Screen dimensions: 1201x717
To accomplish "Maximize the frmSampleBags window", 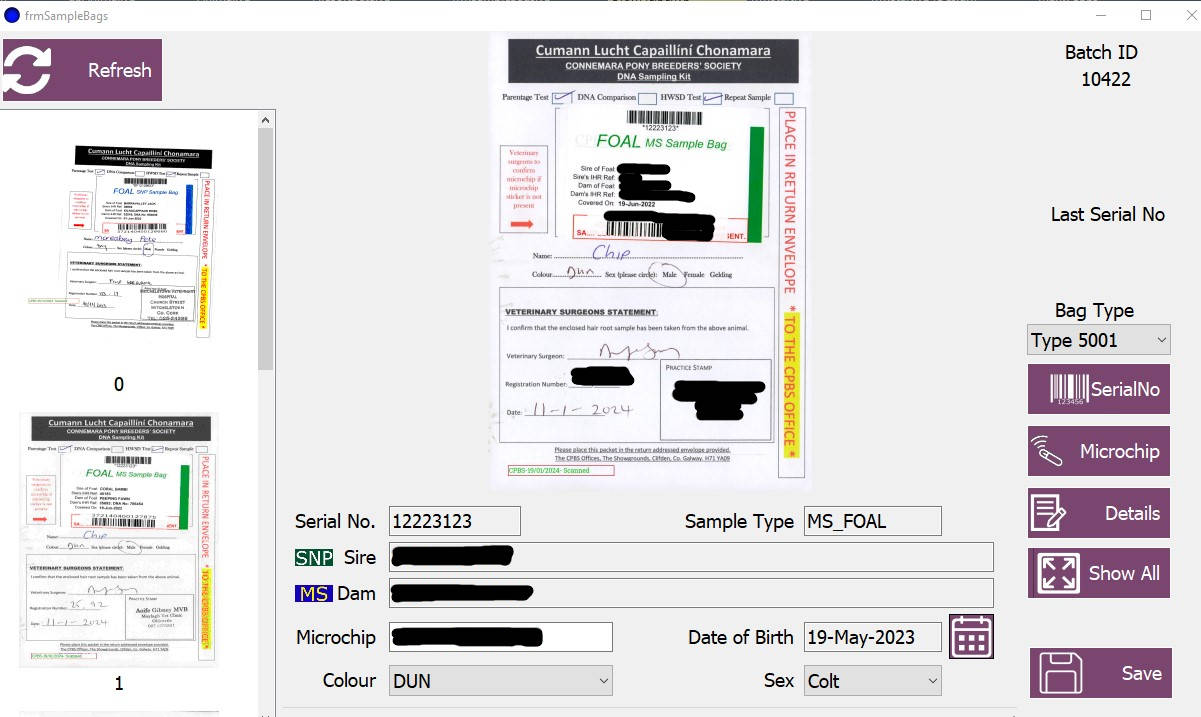I will pyautogui.click(x=1146, y=15).
